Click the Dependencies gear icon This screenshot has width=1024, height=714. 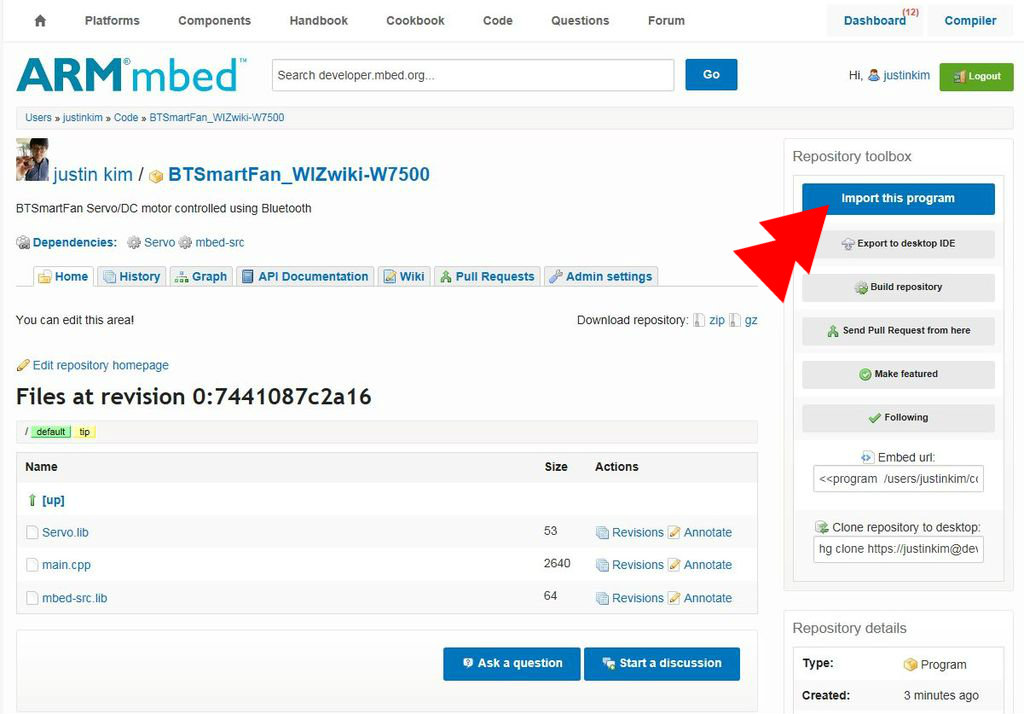[24, 243]
